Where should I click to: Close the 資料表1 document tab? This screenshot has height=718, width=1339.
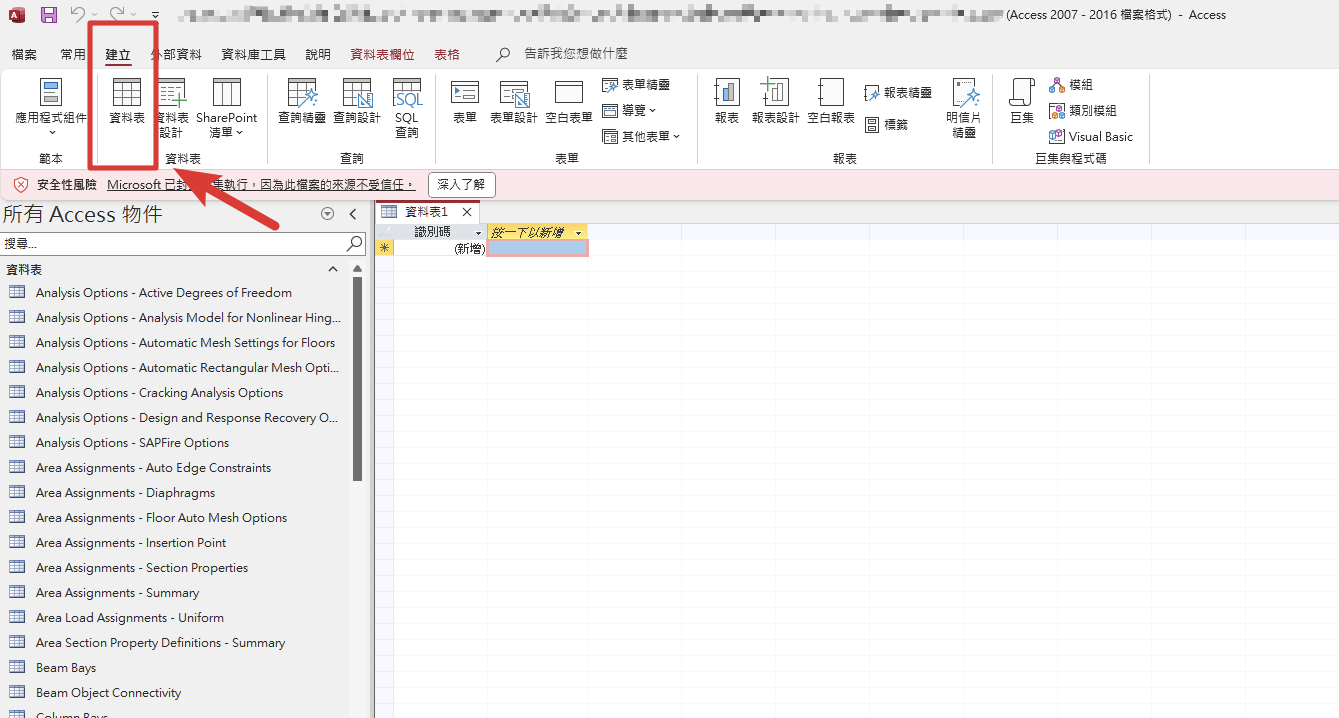coord(467,212)
